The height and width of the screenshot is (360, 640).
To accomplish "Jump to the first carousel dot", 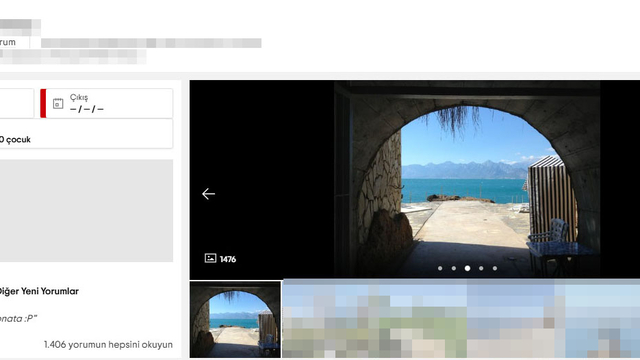I will pos(440,268).
